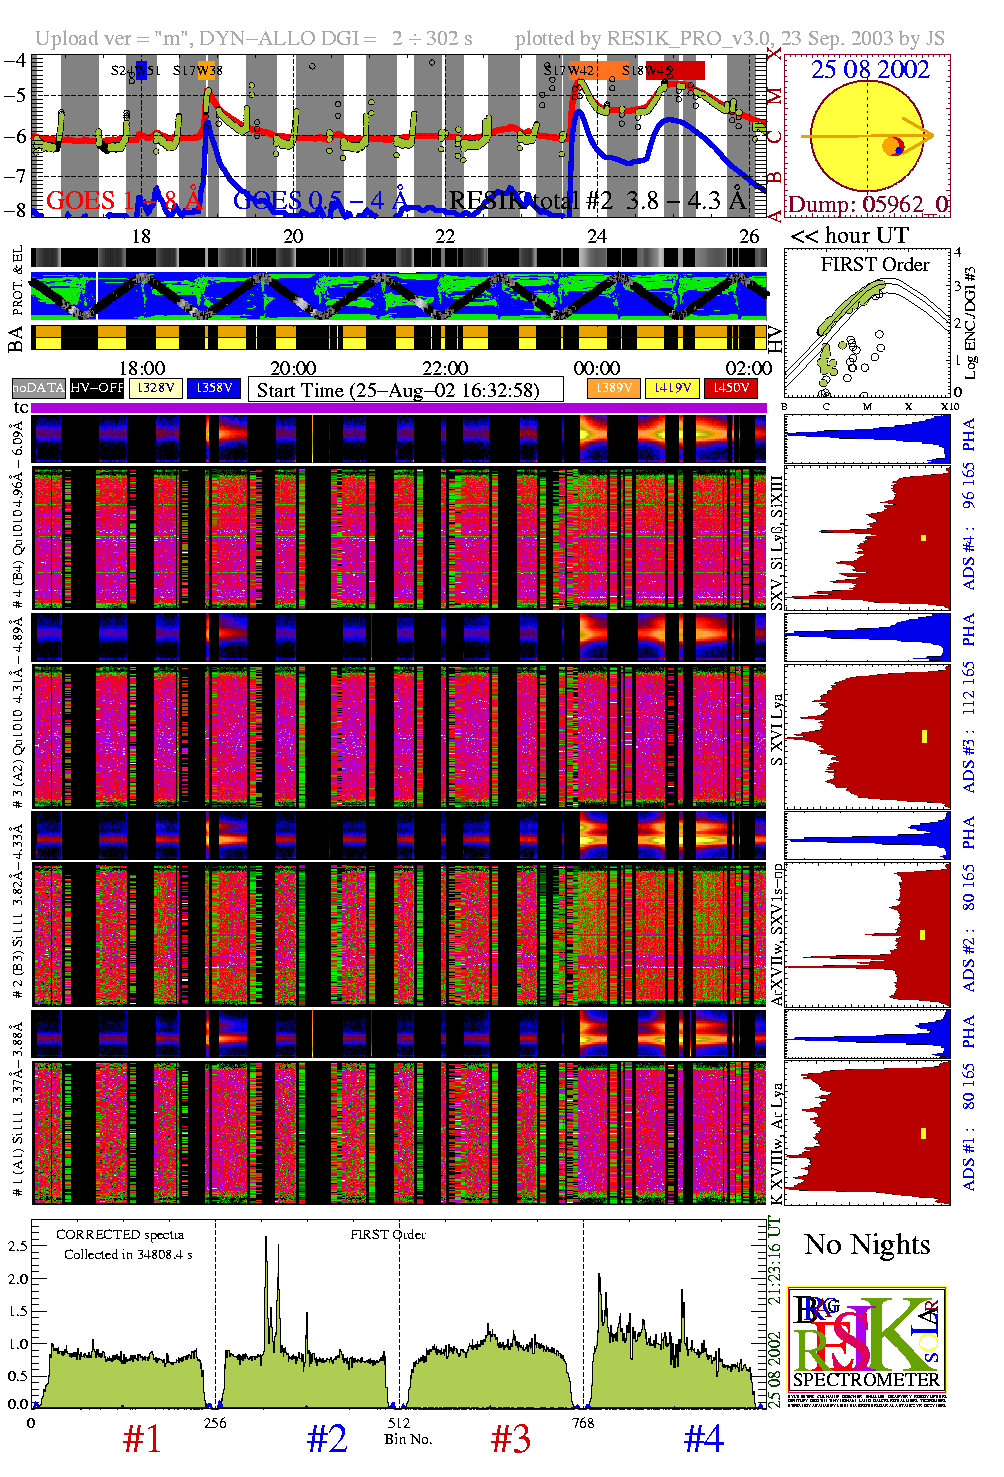Click the orange S17W42 flare marker

tap(583, 70)
